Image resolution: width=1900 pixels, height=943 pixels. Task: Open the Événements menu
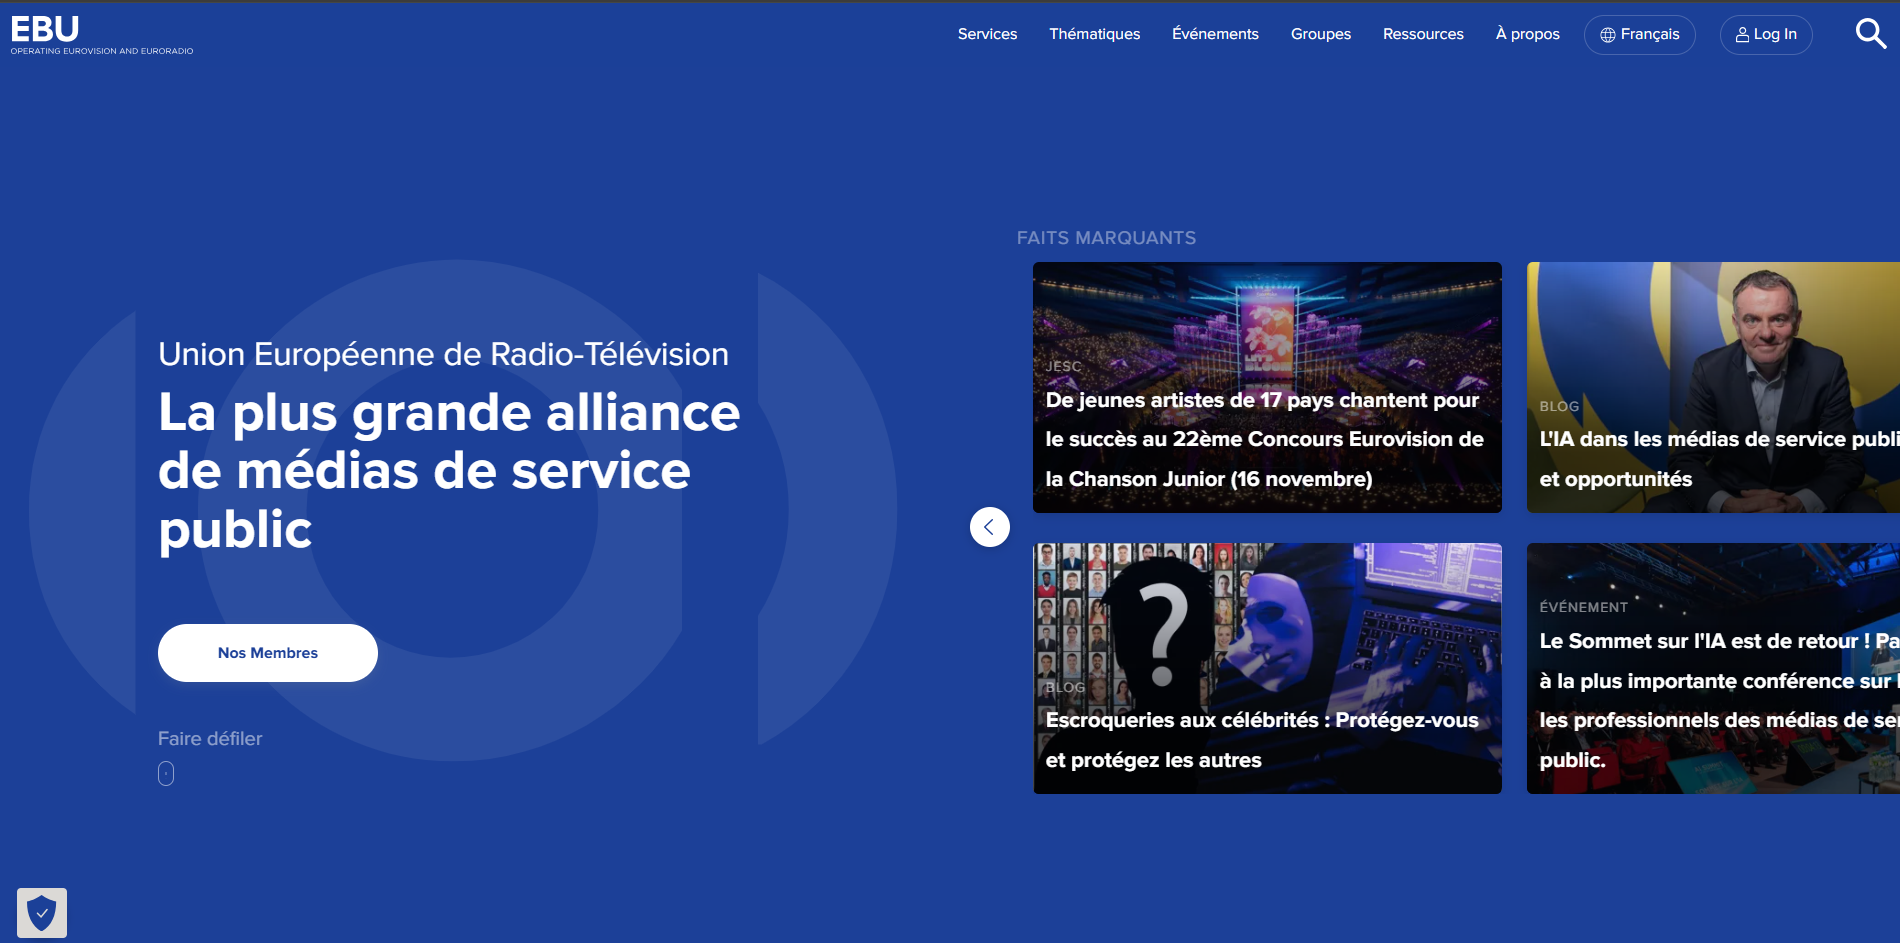1215,34
